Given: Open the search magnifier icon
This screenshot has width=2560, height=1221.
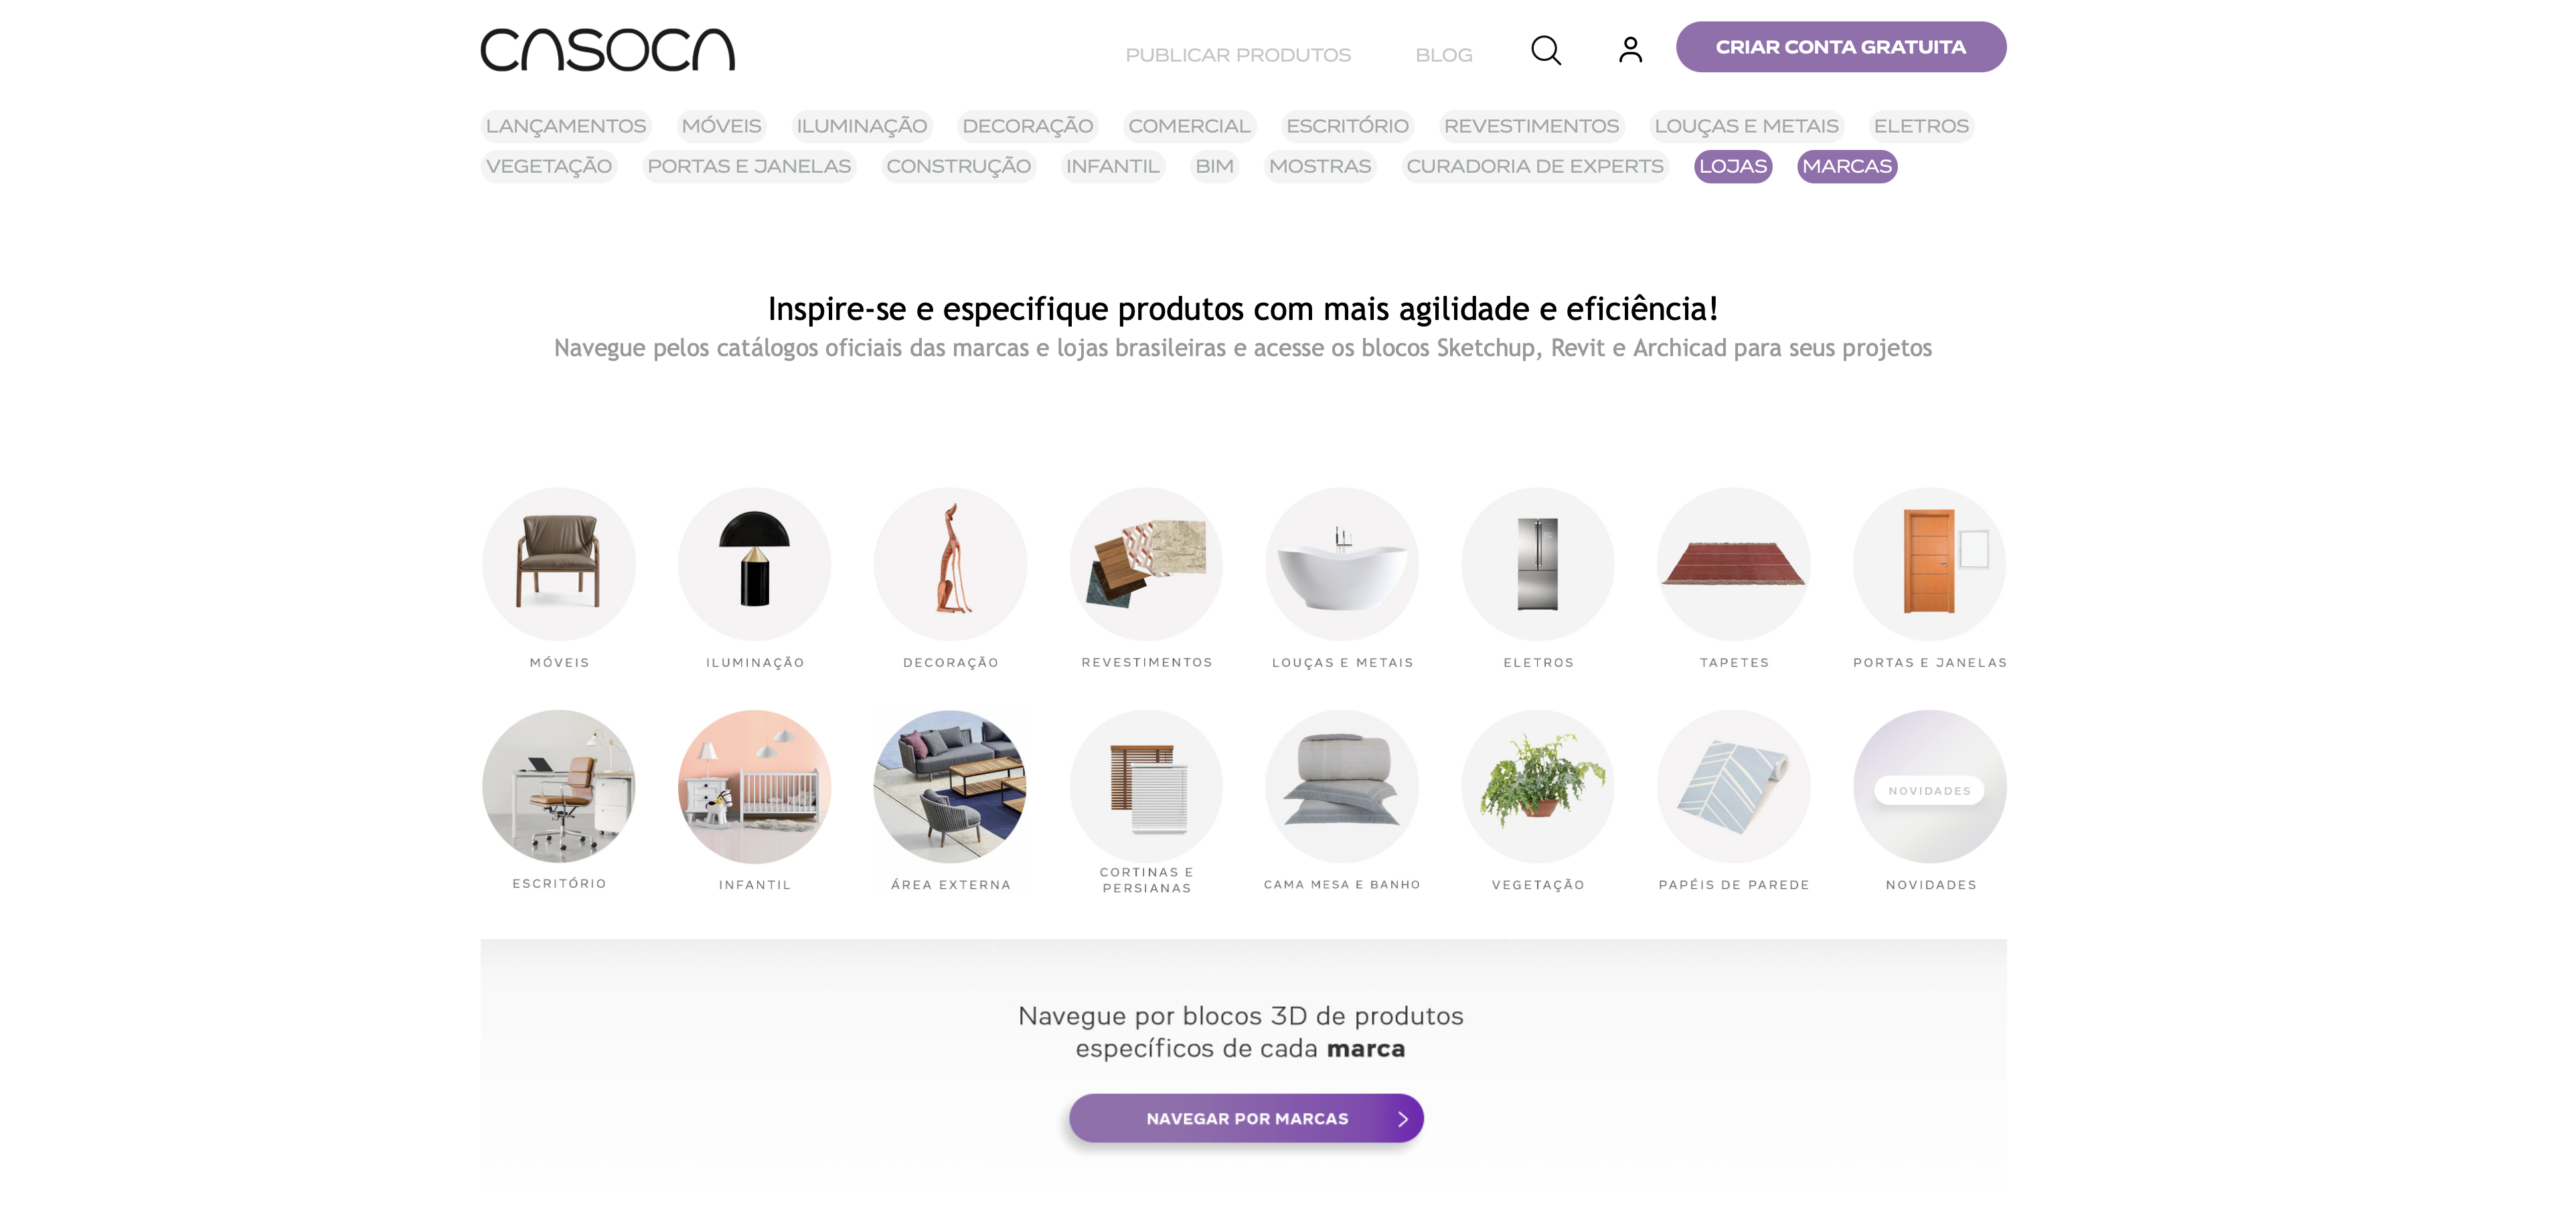Looking at the screenshot, I should [1545, 50].
